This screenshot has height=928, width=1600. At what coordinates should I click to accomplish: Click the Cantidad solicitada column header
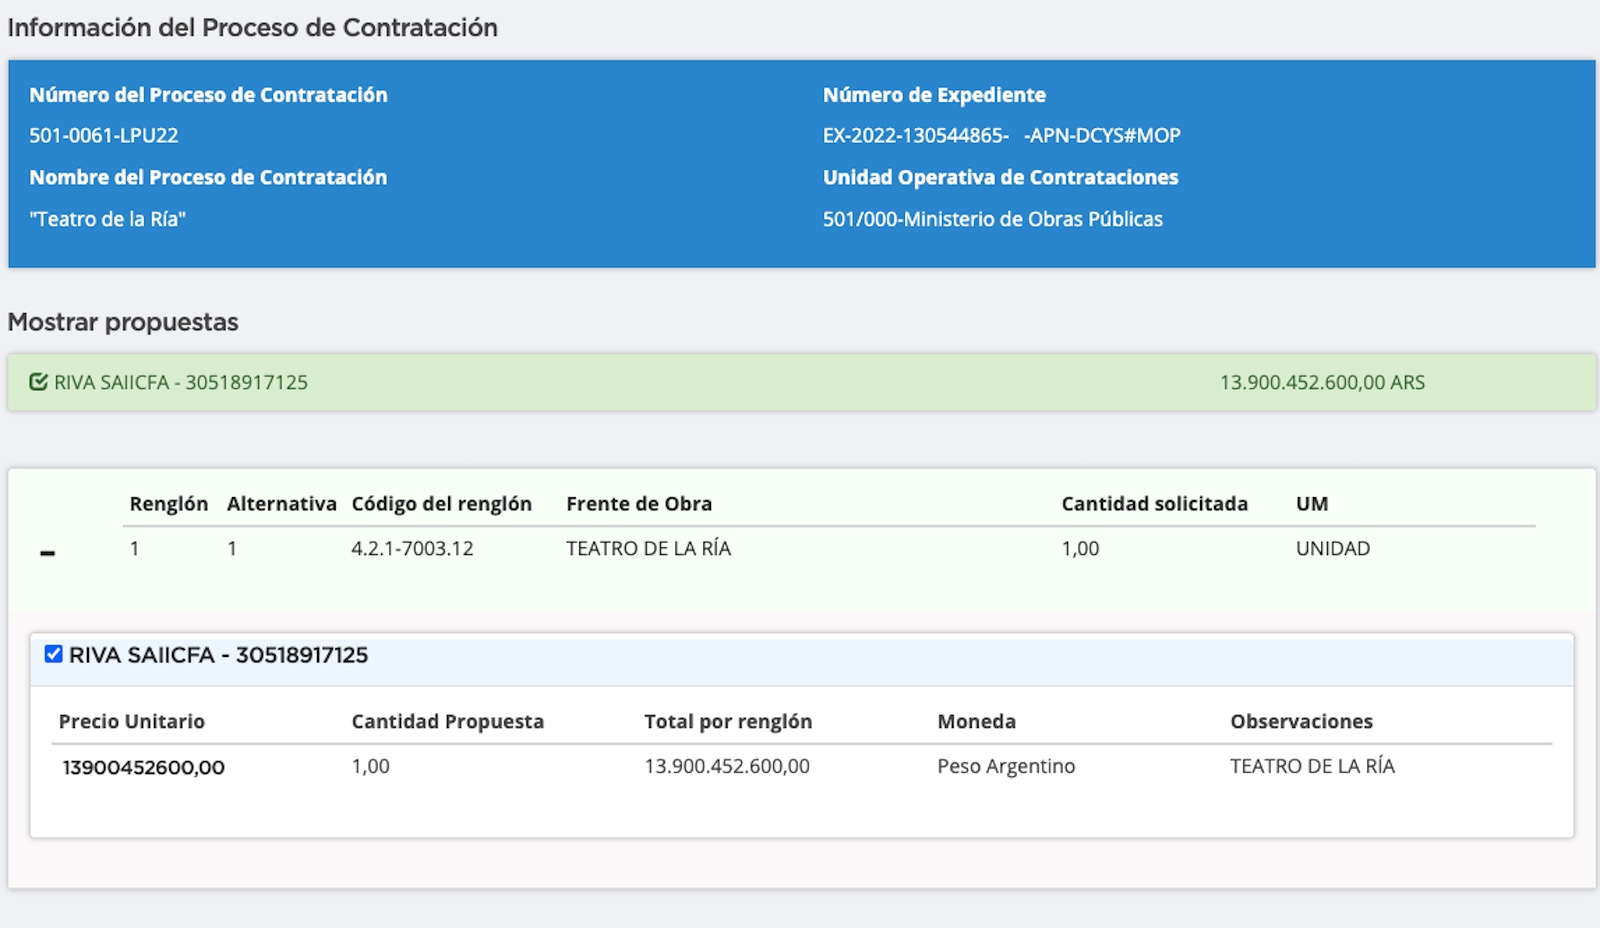coord(1154,504)
